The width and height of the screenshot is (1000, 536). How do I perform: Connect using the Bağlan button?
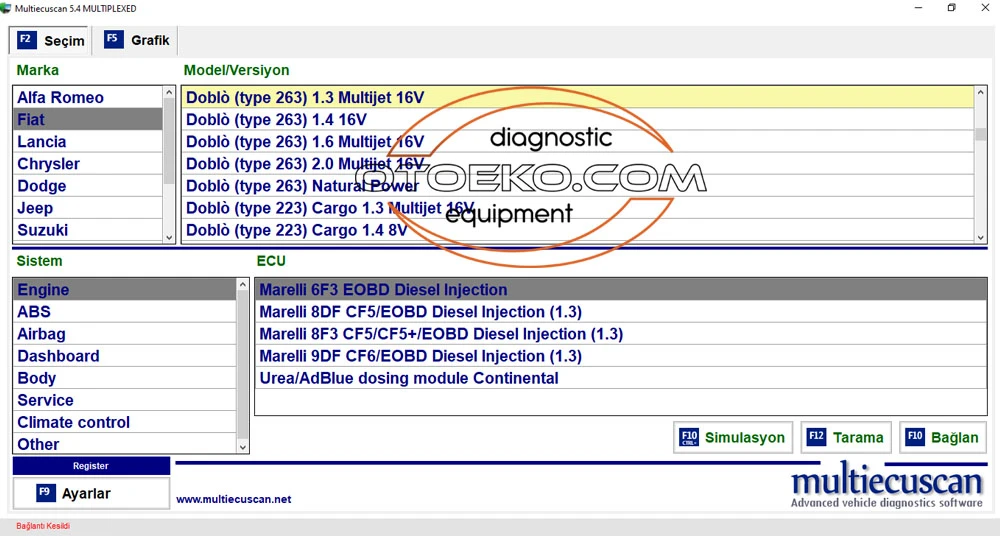click(x=943, y=437)
